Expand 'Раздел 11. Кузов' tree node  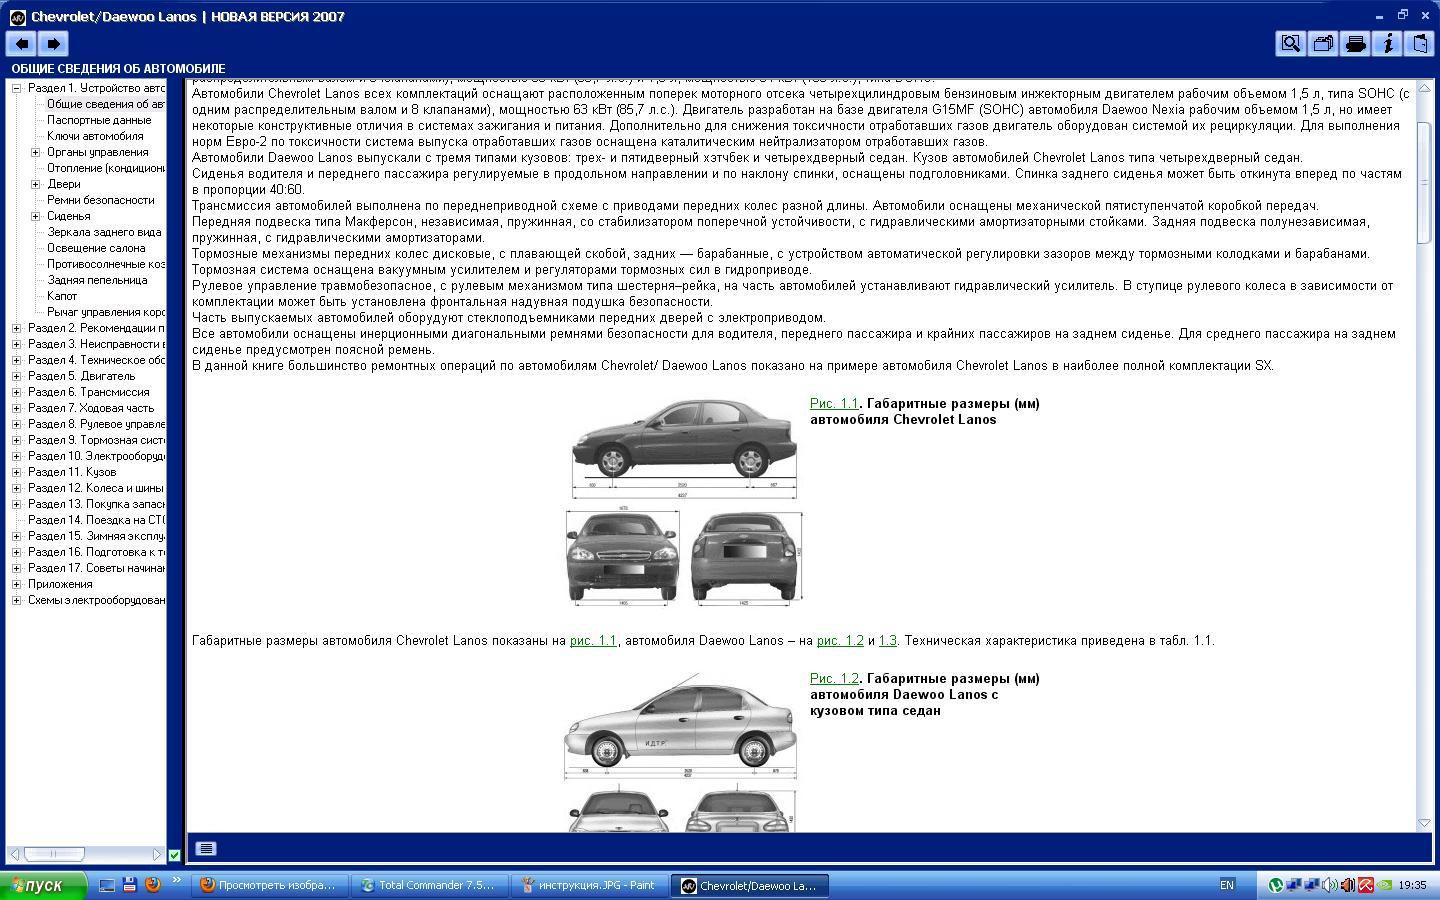tap(17, 472)
